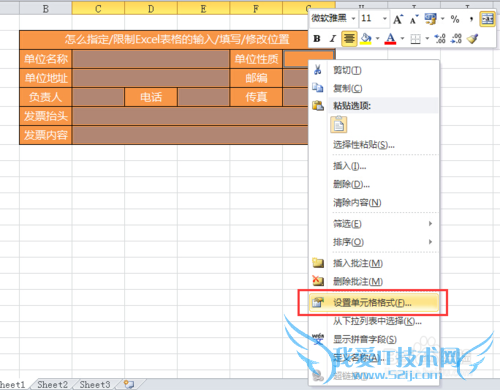
Task: Decrease decimal places in mini toolbar
Action: tap(456, 39)
